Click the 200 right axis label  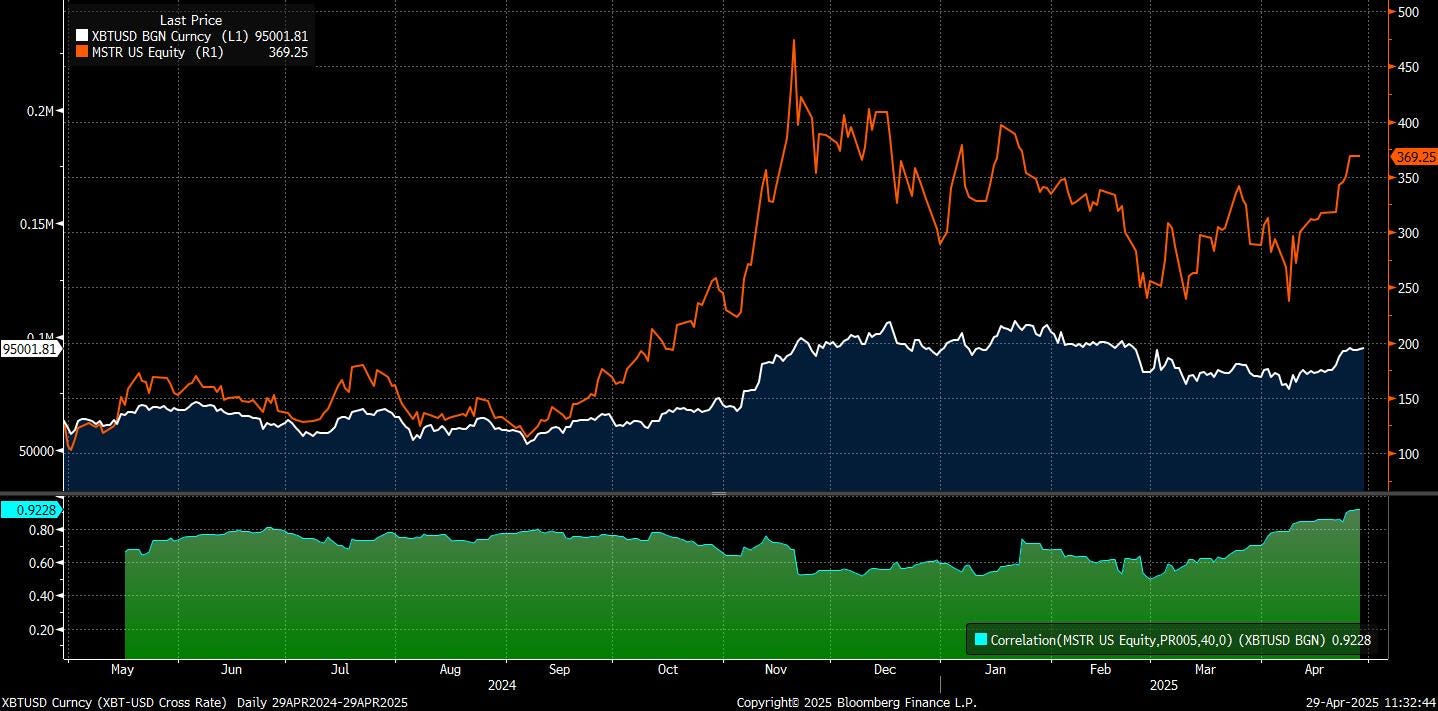coord(1408,344)
